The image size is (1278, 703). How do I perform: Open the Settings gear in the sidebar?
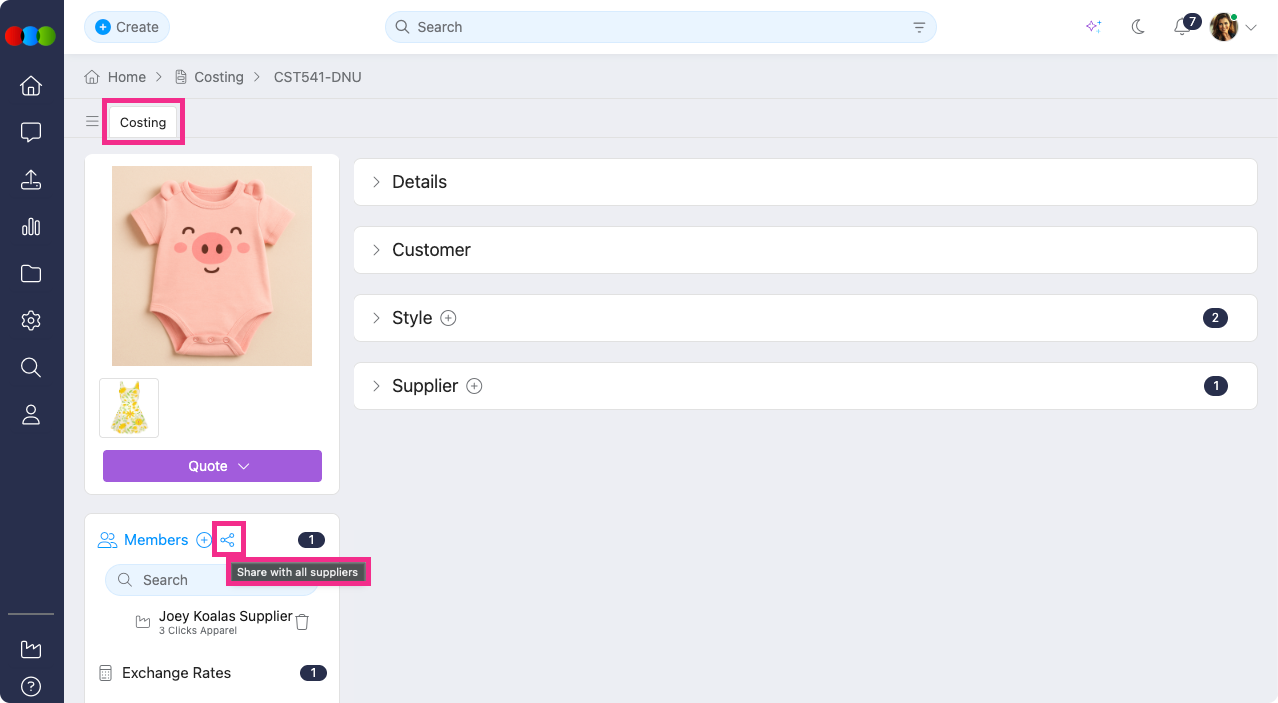(x=31, y=321)
